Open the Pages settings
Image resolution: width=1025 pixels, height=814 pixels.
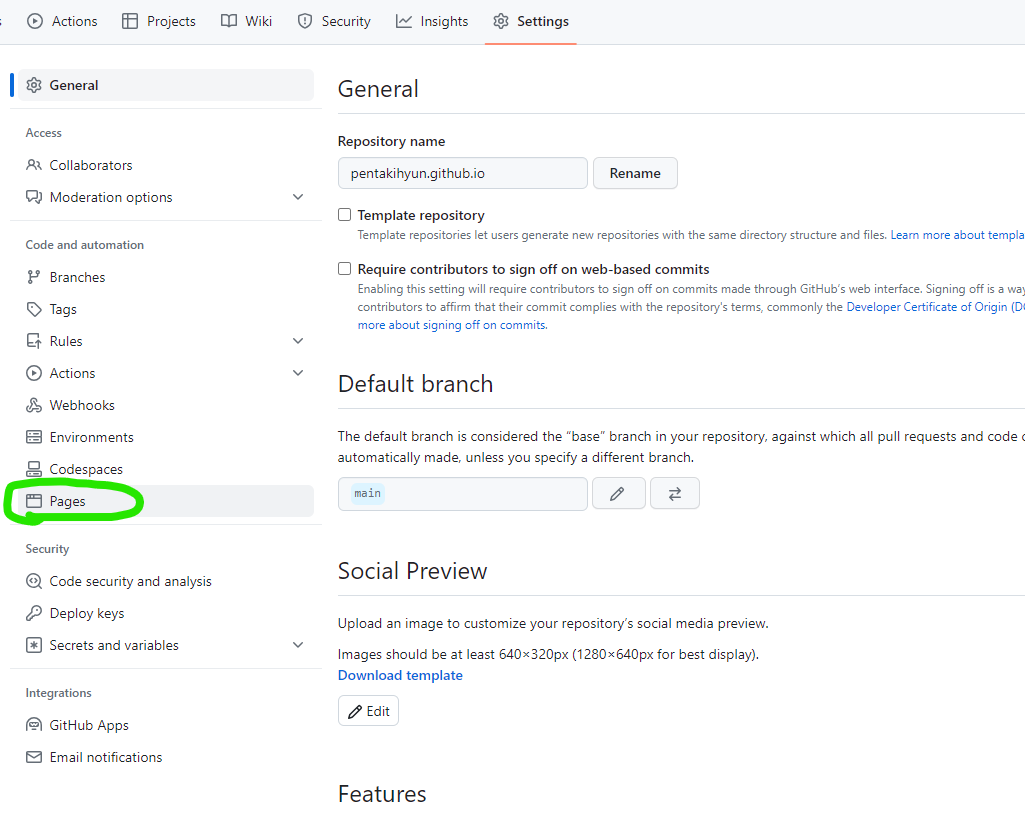coord(166,501)
